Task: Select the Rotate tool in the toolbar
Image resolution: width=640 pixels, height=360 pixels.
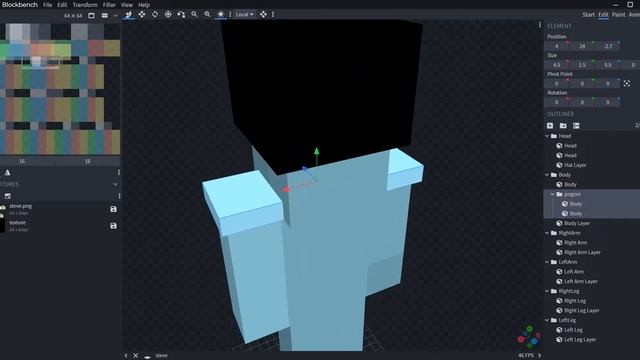Action: [x=155, y=14]
